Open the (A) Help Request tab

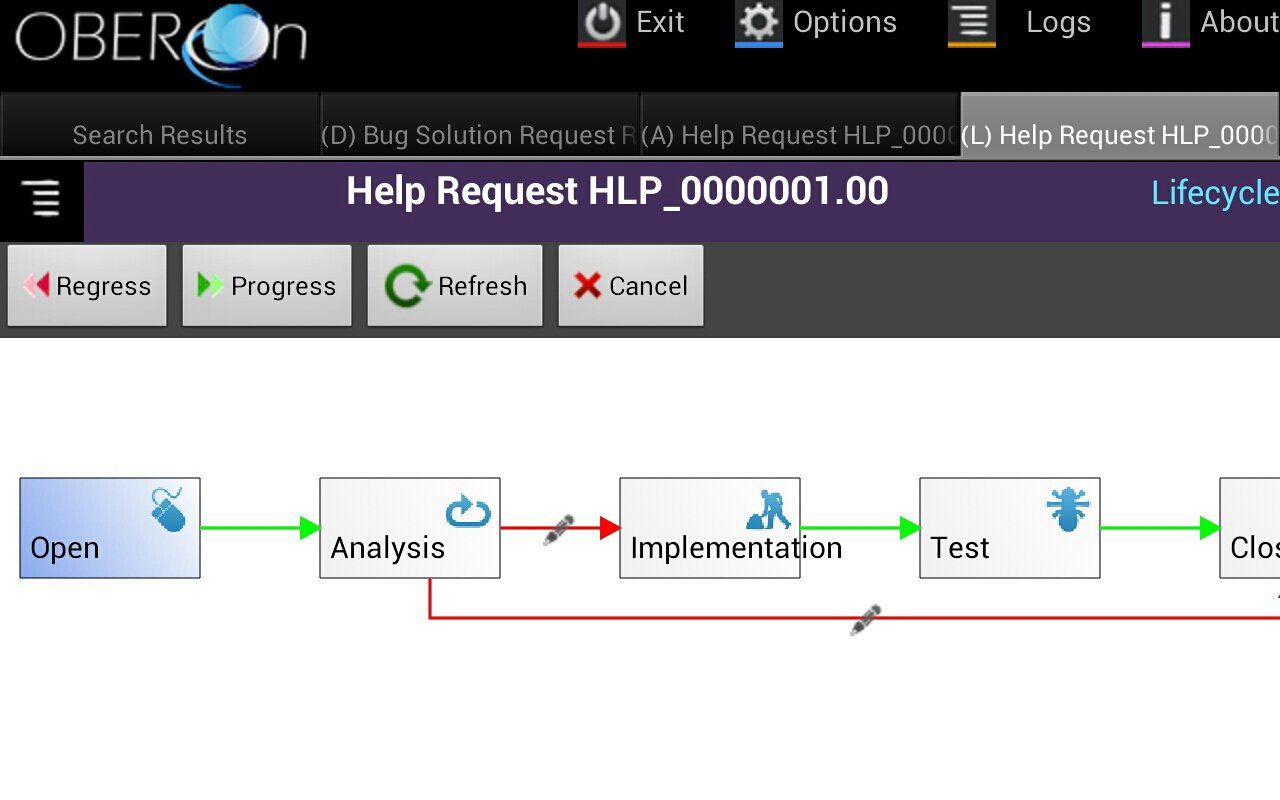point(800,126)
